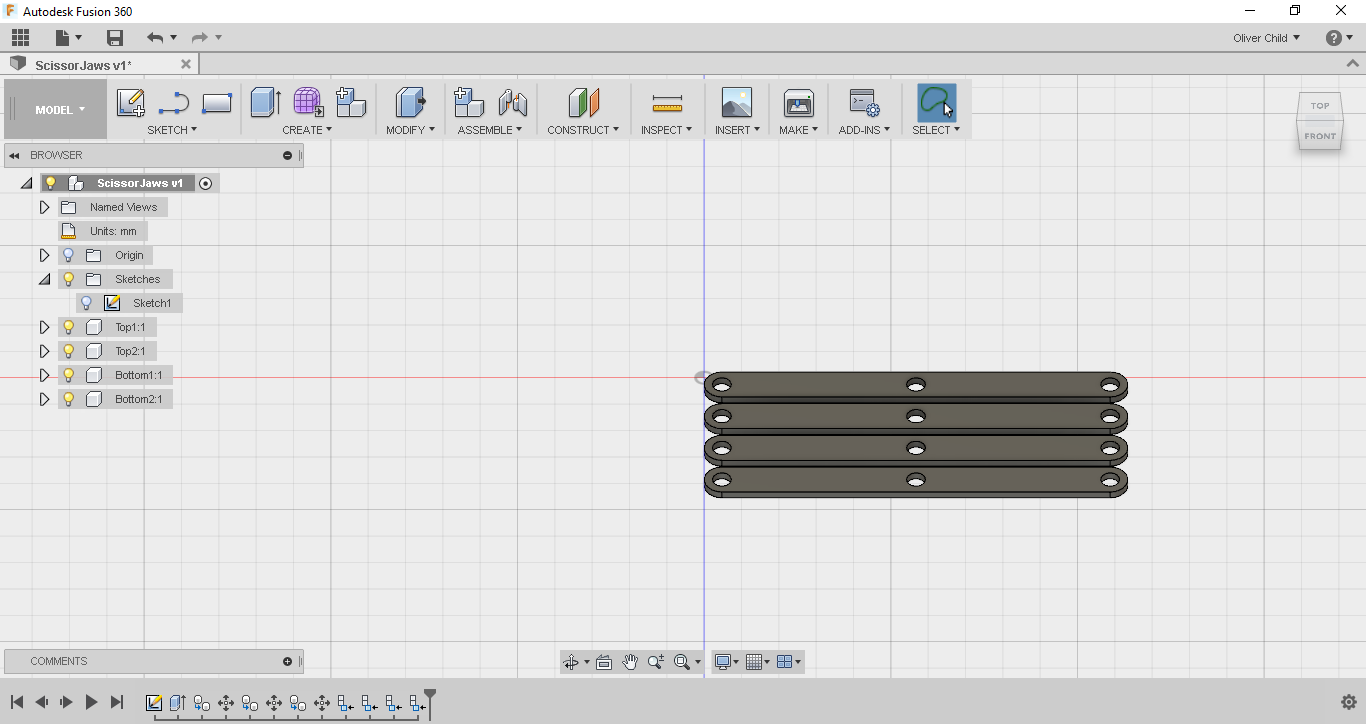Activate the ScissorJaws v1 component radio button
1366x724 pixels.
[205, 183]
